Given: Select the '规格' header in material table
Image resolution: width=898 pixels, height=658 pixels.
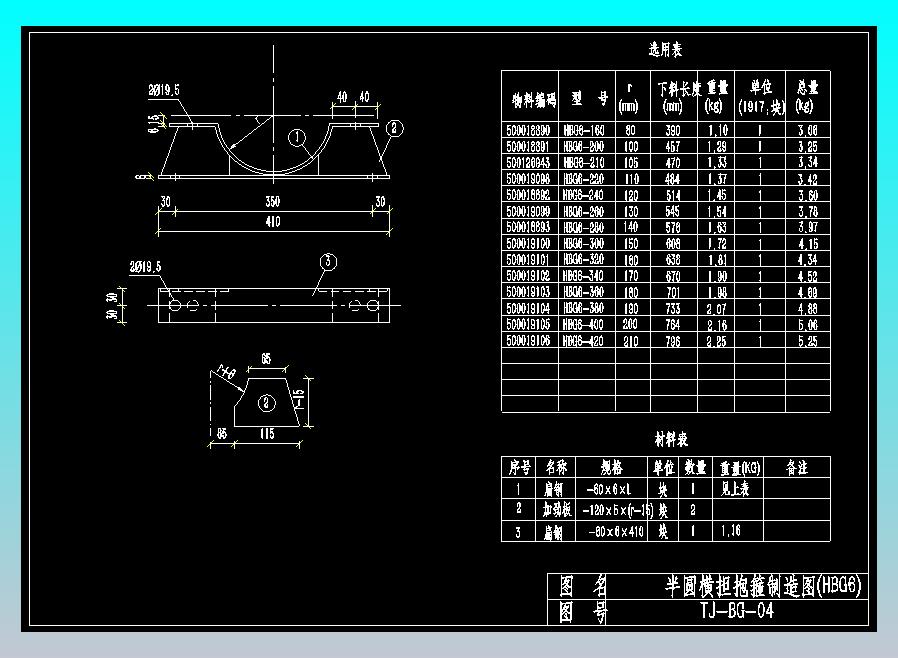Looking at the screenshot, I should click(x=612, y=467).
